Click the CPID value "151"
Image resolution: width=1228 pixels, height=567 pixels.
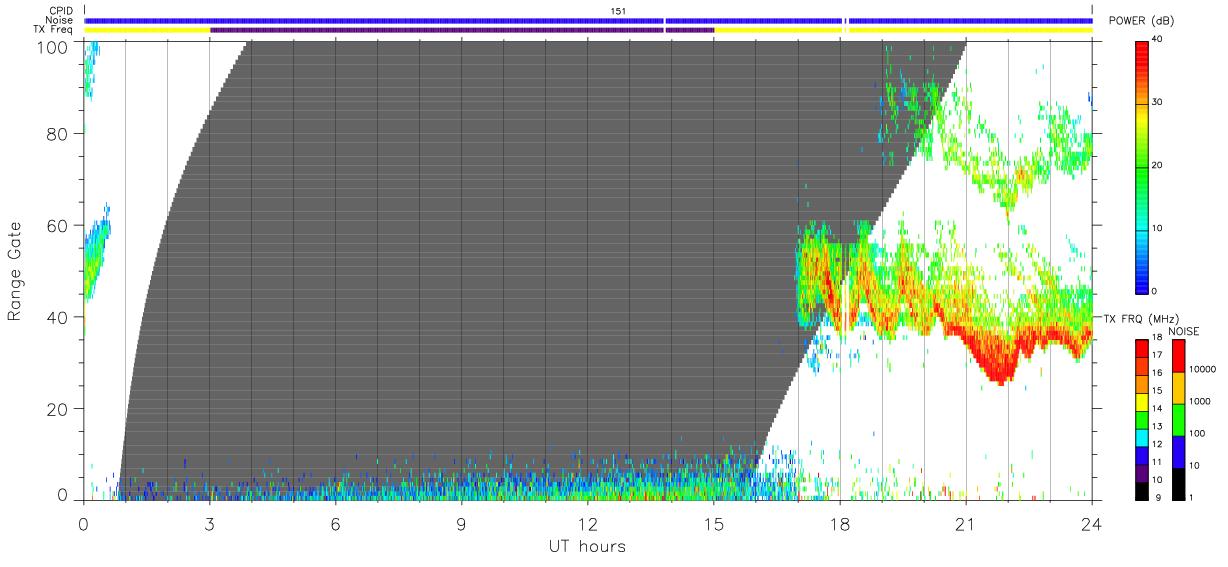coord(618,11)
